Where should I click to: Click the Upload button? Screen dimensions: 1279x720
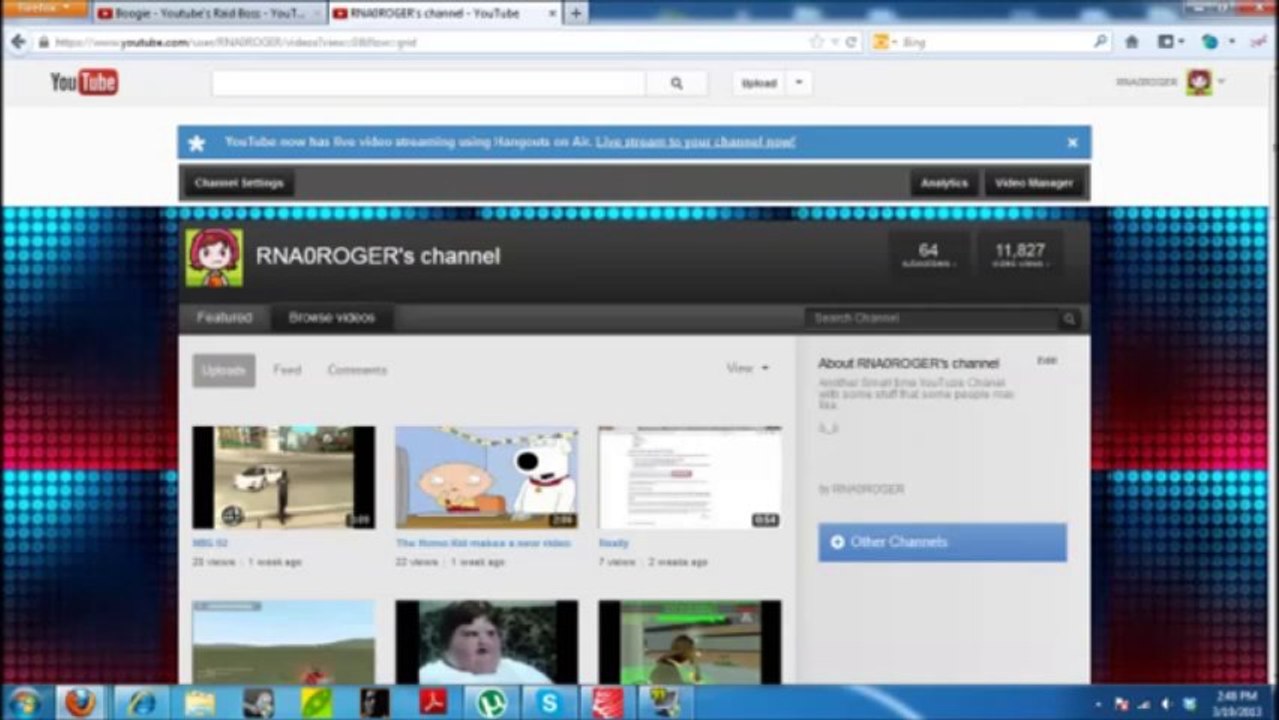[759, 84]
